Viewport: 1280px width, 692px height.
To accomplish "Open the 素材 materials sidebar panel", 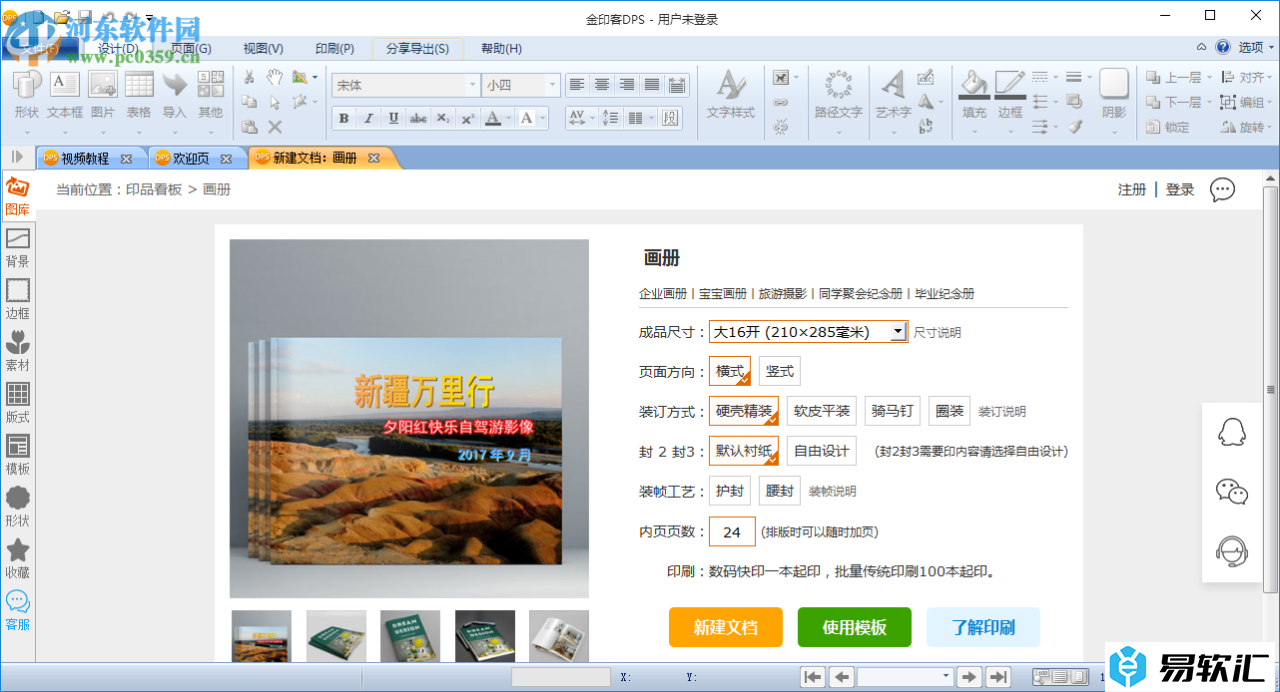I will pos(17,352).
